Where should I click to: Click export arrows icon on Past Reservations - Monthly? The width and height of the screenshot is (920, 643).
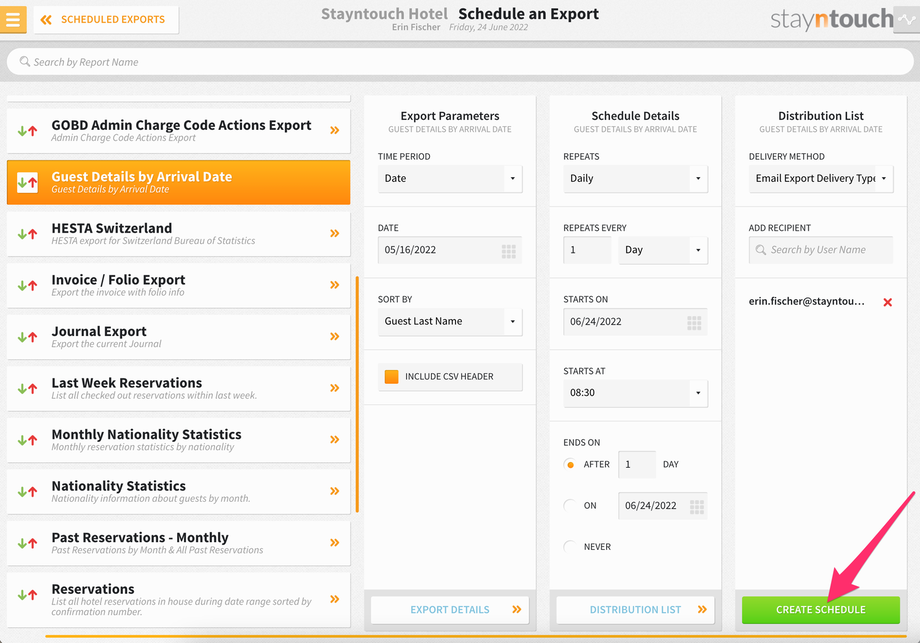(x=27, y=544)
